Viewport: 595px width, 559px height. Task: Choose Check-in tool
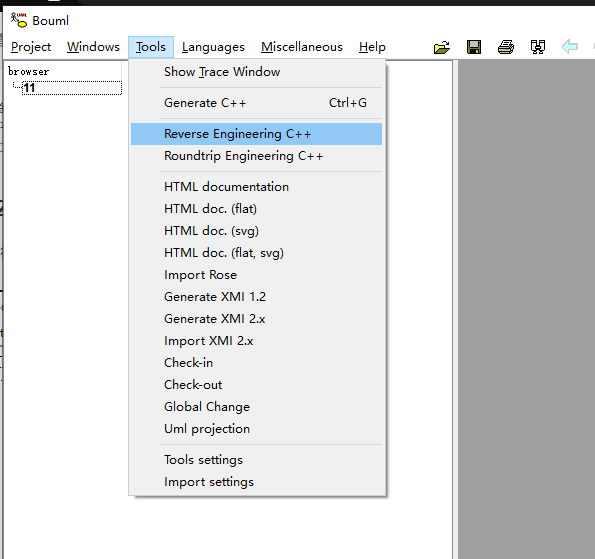tap(257, 363)
